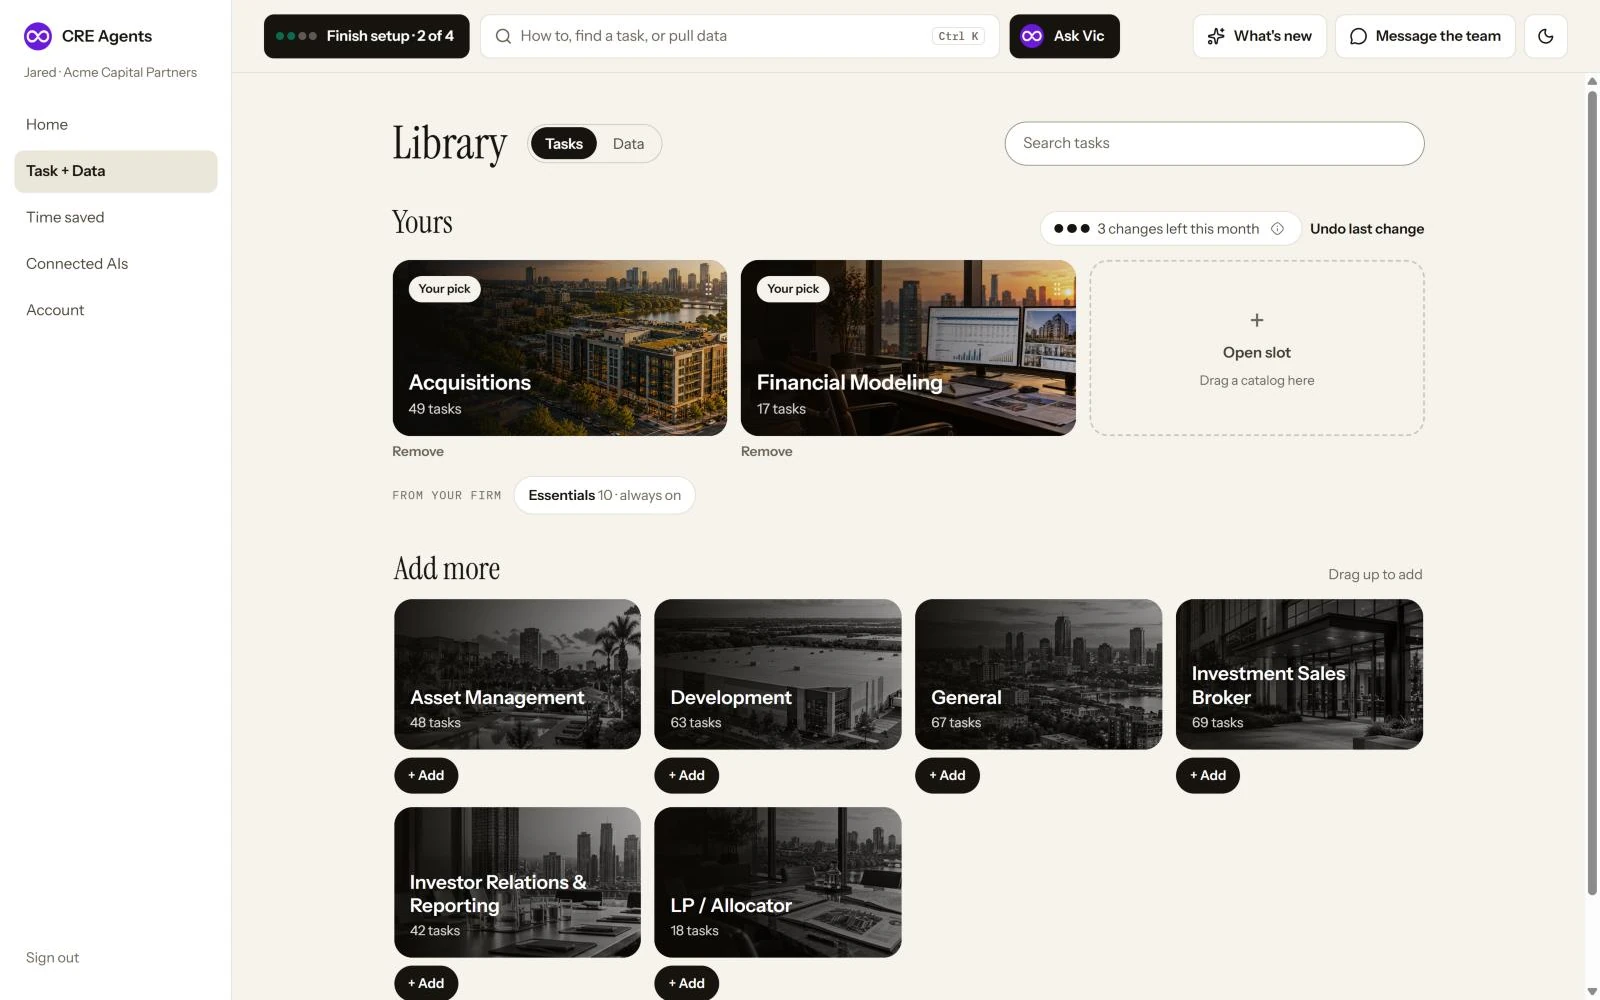Image resolution: width=1600 pixels, height=1000 pixels.
Task: Click the sparkle icon beside What's new
Action: click(x=1216, y=36)
